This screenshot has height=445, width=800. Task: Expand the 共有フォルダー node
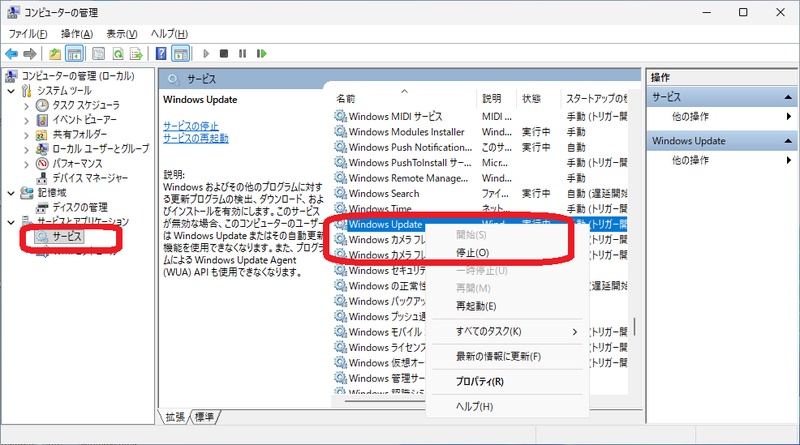[27, 135]
